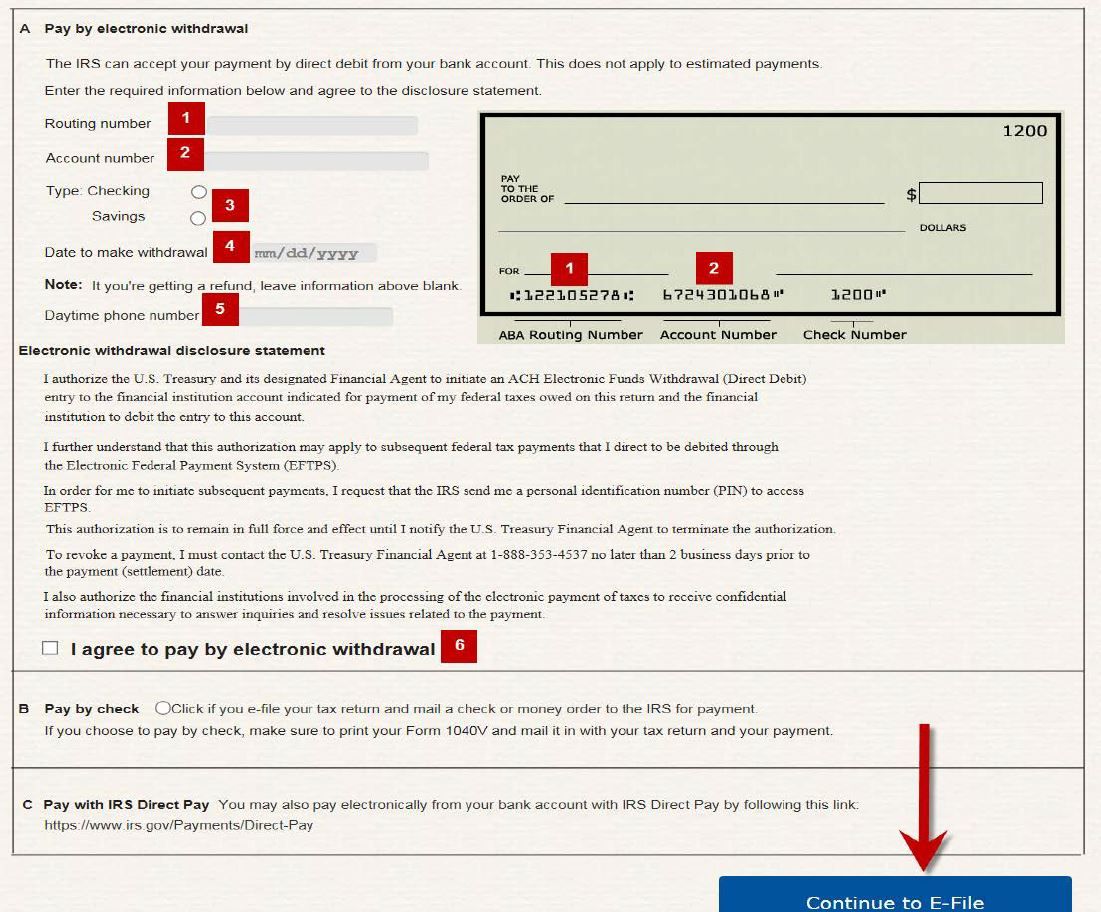This screenshot has width=1101, height=912.
Task: Click the red badge 3 near Savings option
Action: (229, 205)
